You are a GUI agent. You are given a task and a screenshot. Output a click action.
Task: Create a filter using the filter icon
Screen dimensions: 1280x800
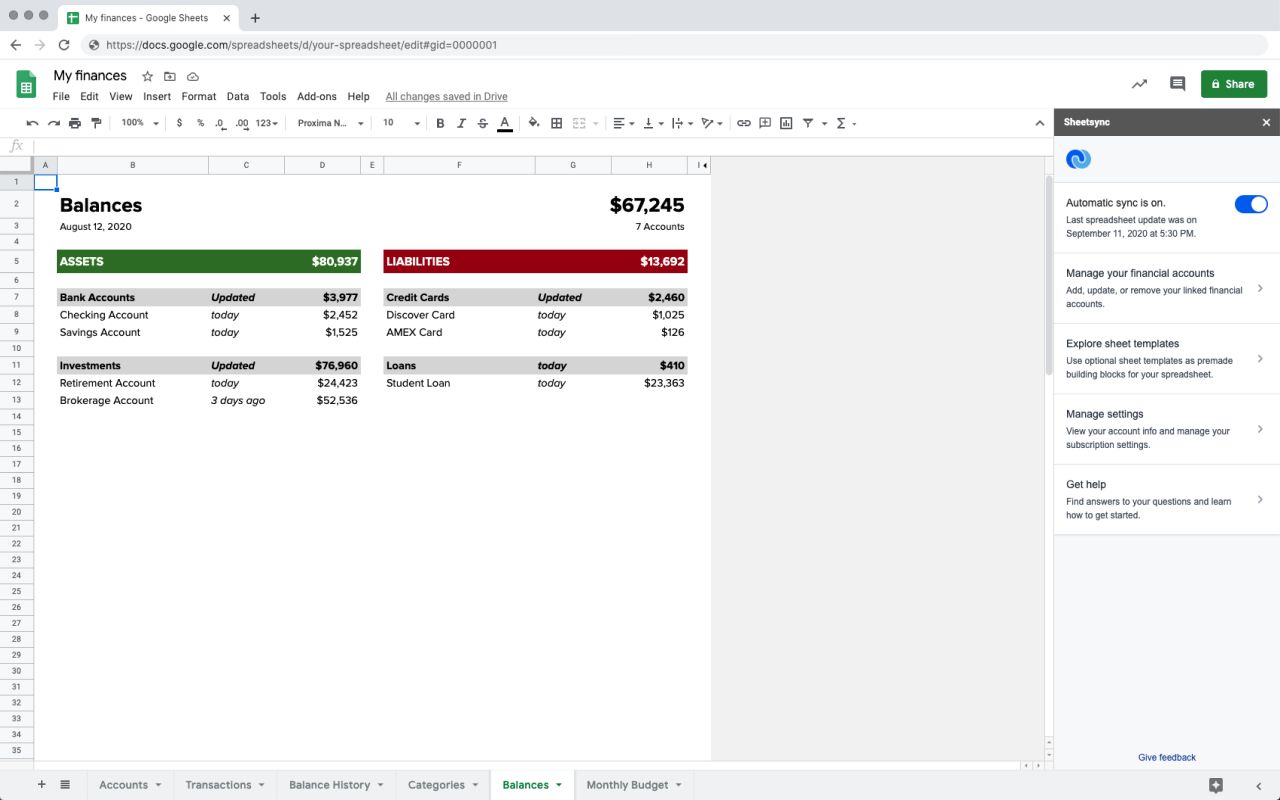pos(810,122)
